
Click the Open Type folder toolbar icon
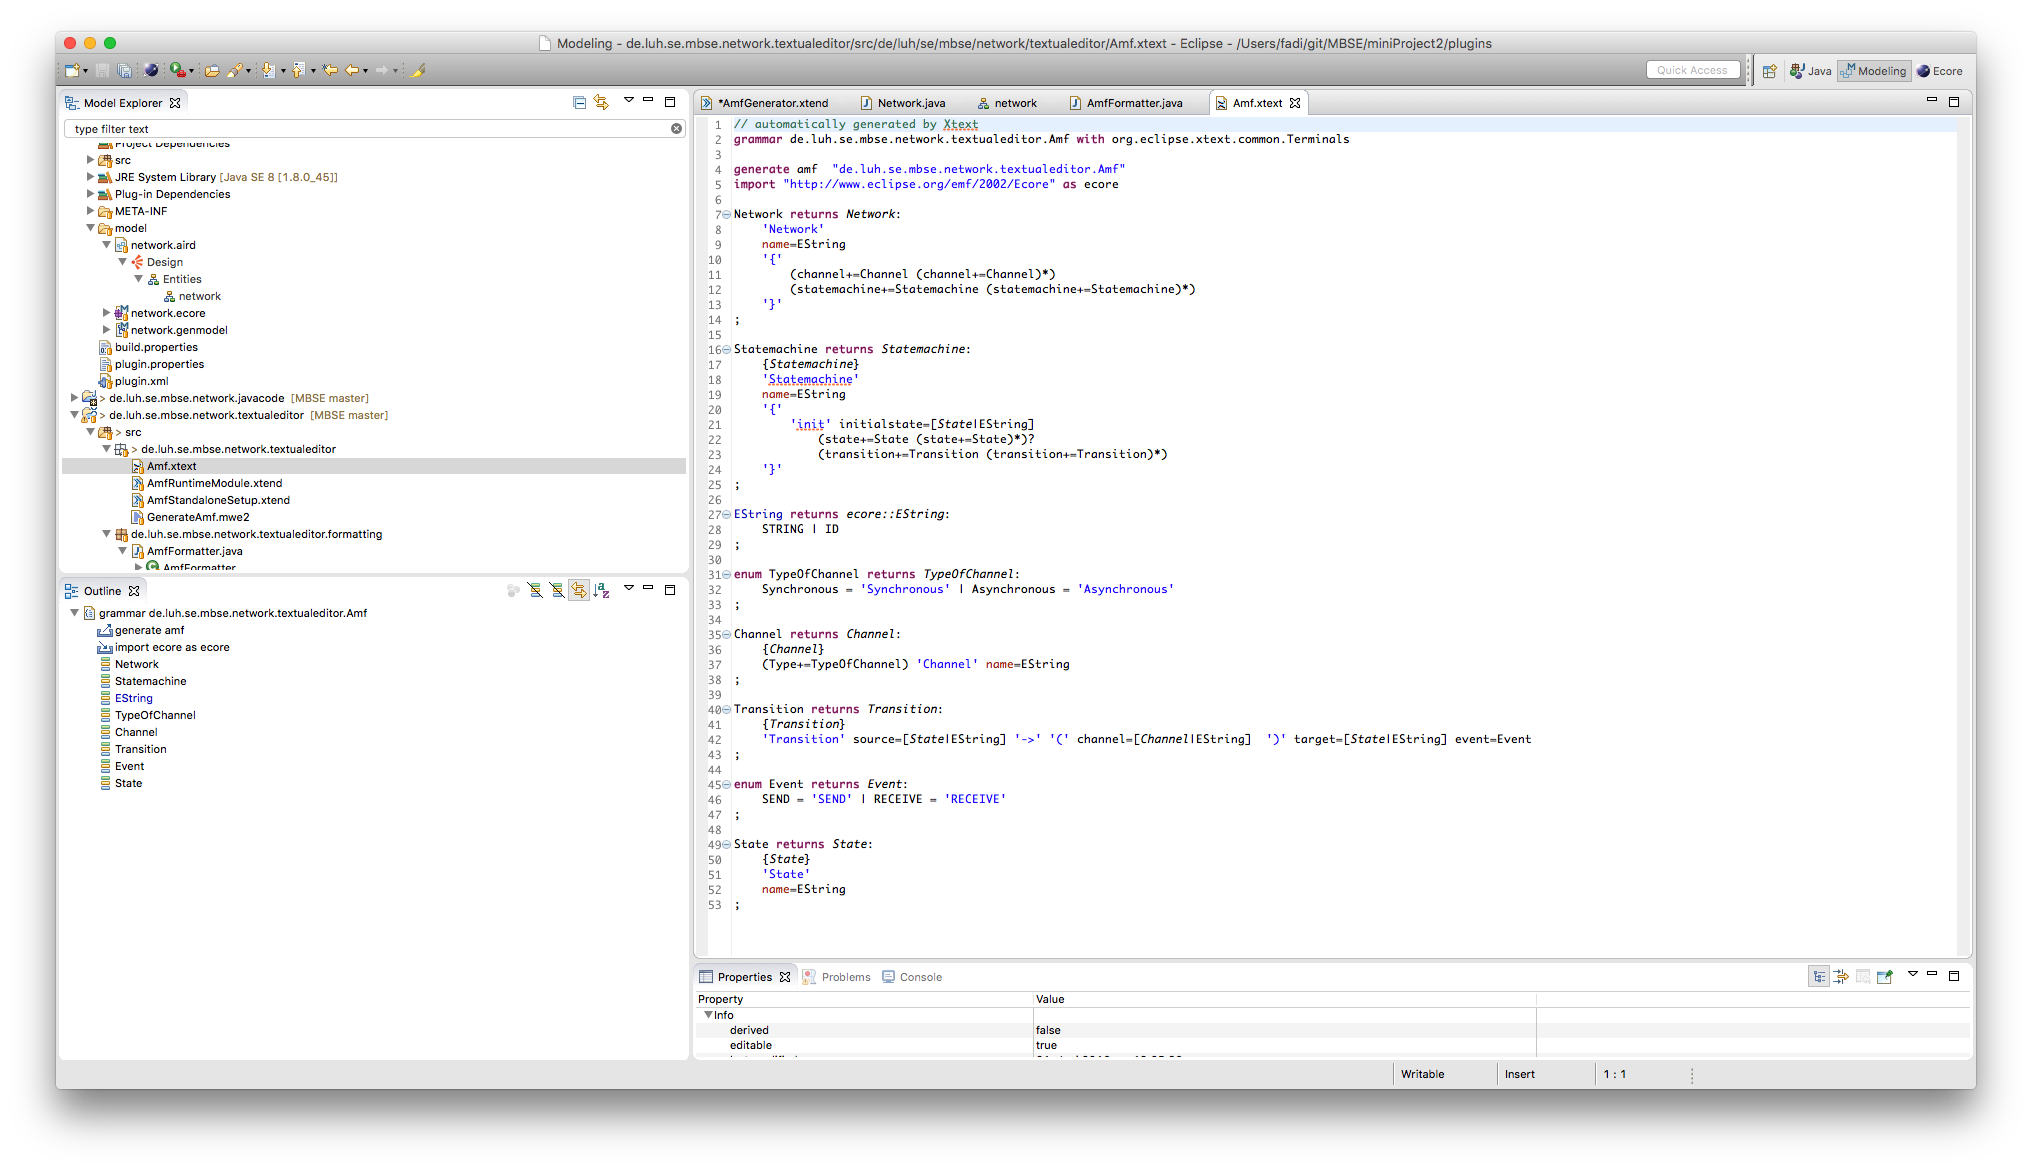pyautogui.click(x=212, y=71)
